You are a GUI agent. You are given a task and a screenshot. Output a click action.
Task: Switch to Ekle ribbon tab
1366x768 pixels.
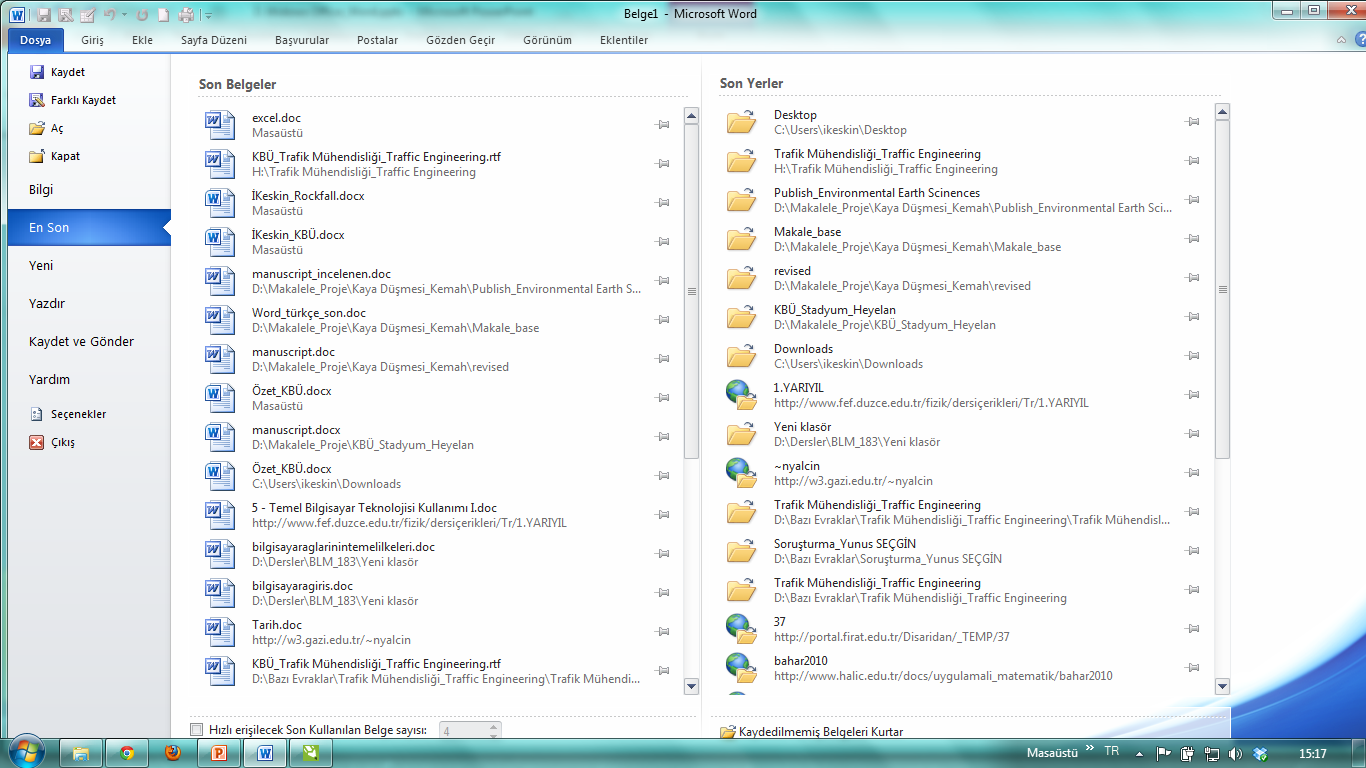pos(142,40)
